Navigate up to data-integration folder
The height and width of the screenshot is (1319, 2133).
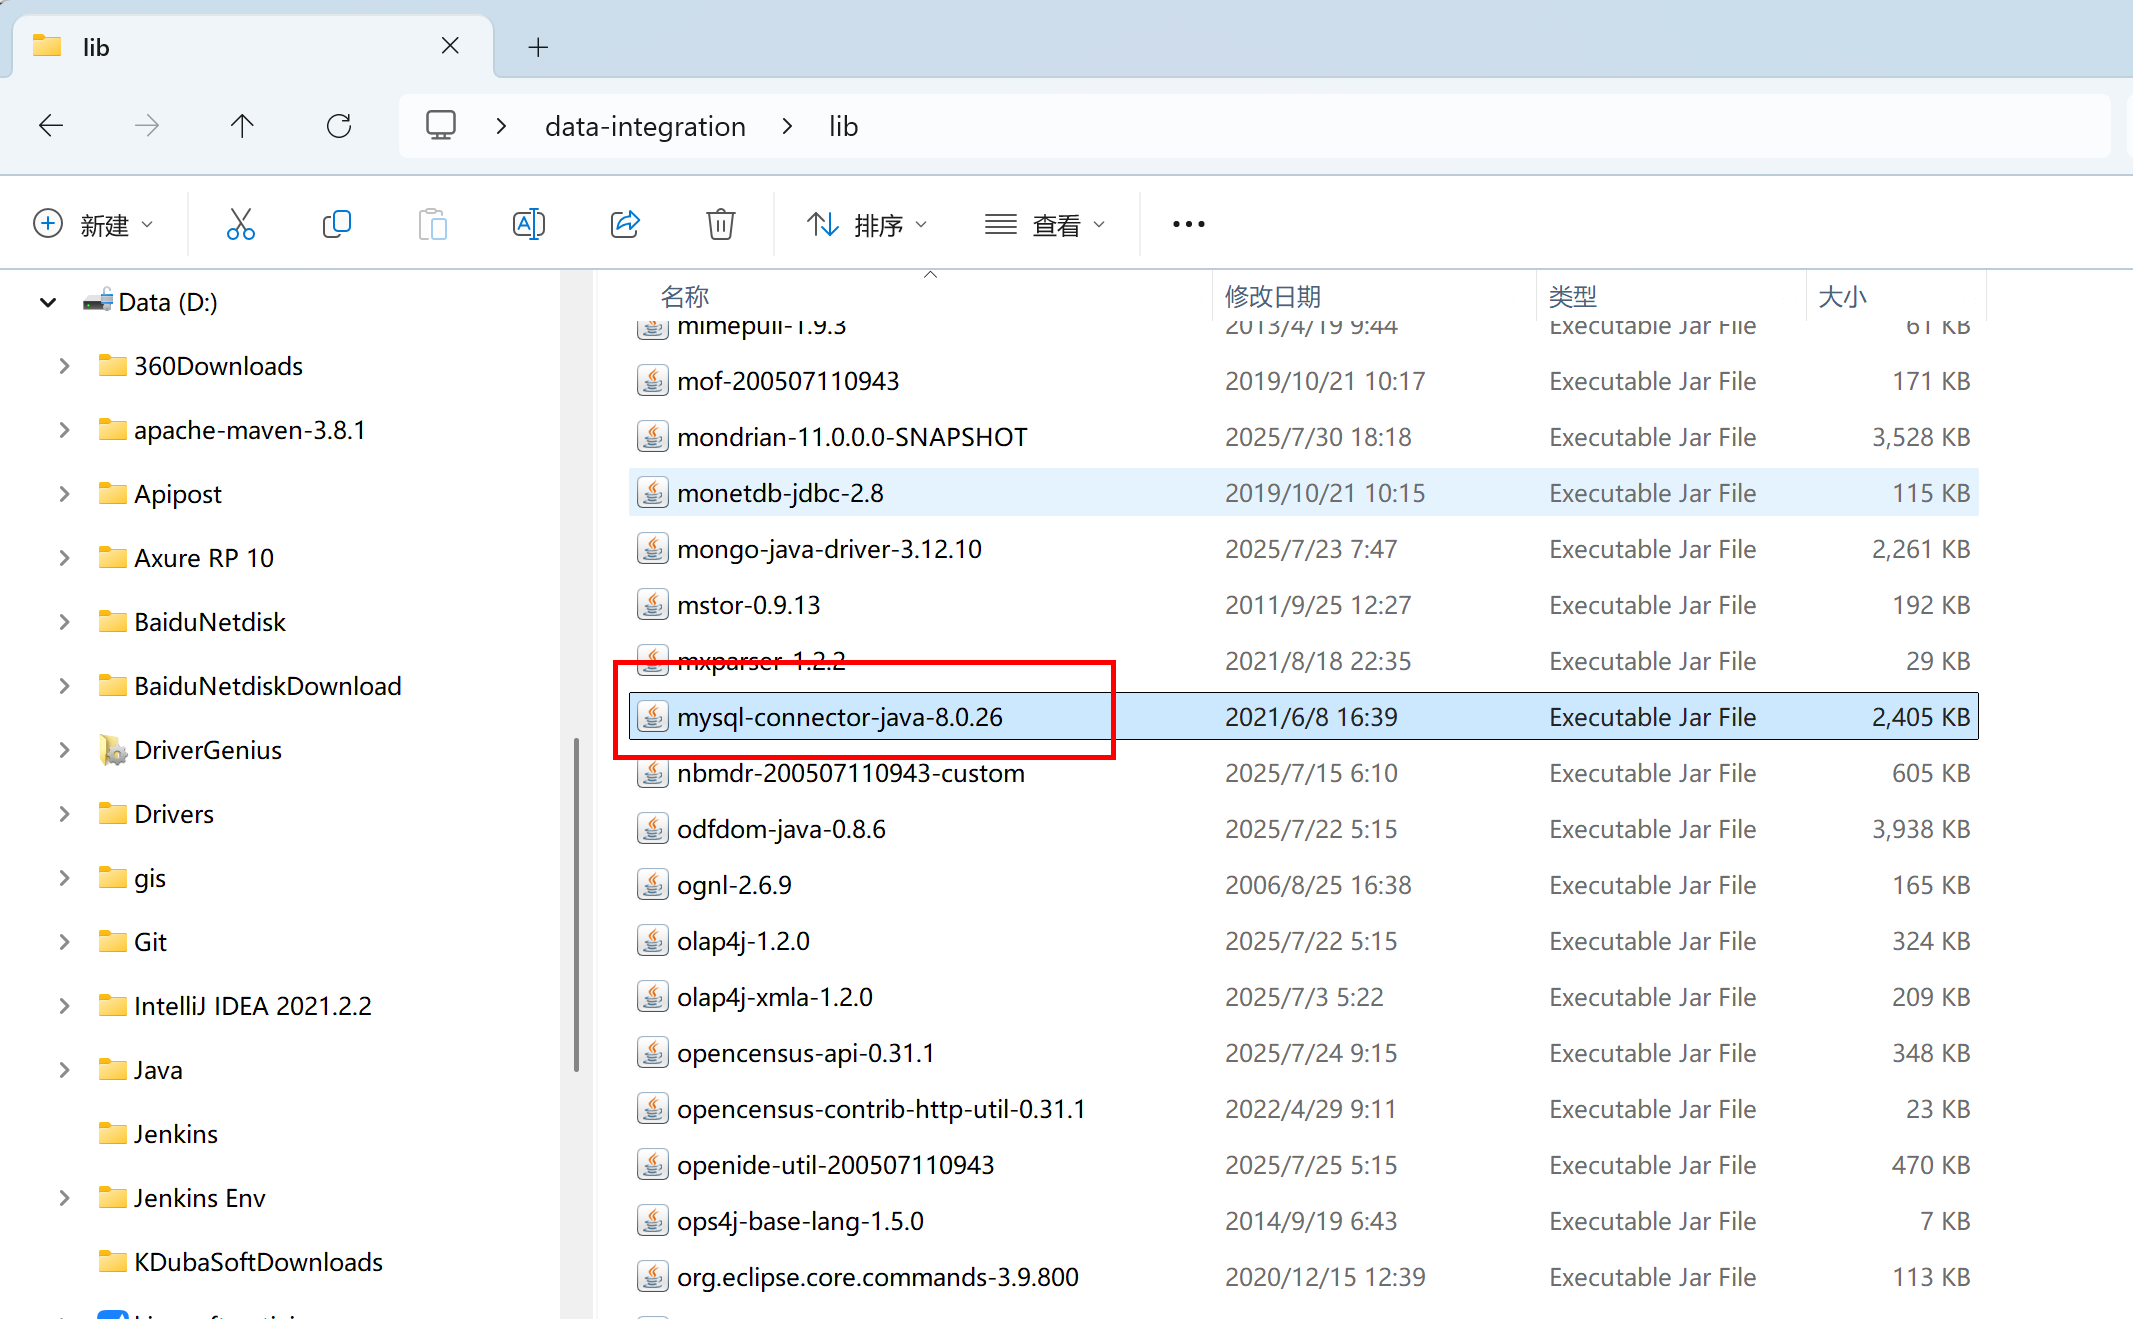(242, 125)
